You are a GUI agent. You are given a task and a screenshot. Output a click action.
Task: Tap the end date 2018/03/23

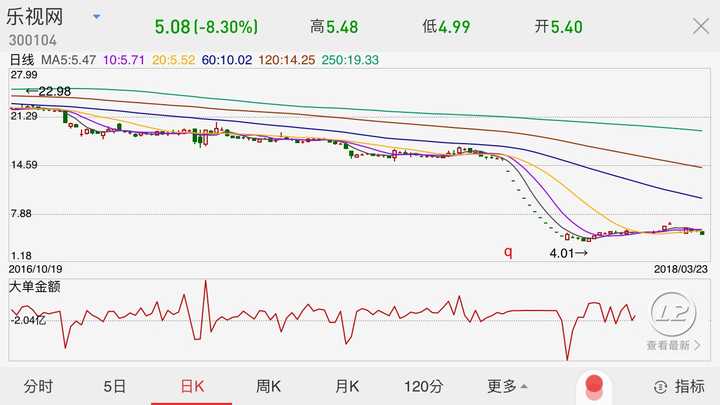coord(681,269)
